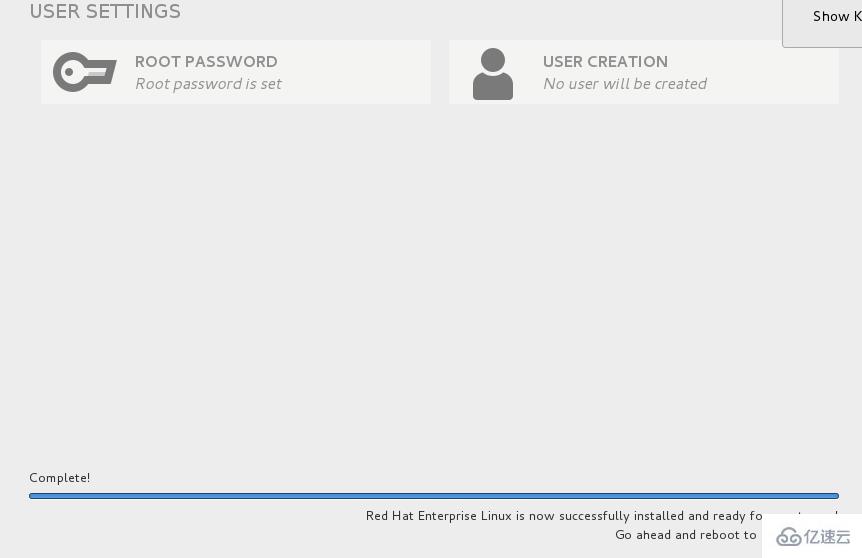
Task: Open the USER CREATION settings title
Action: (605, 61)
